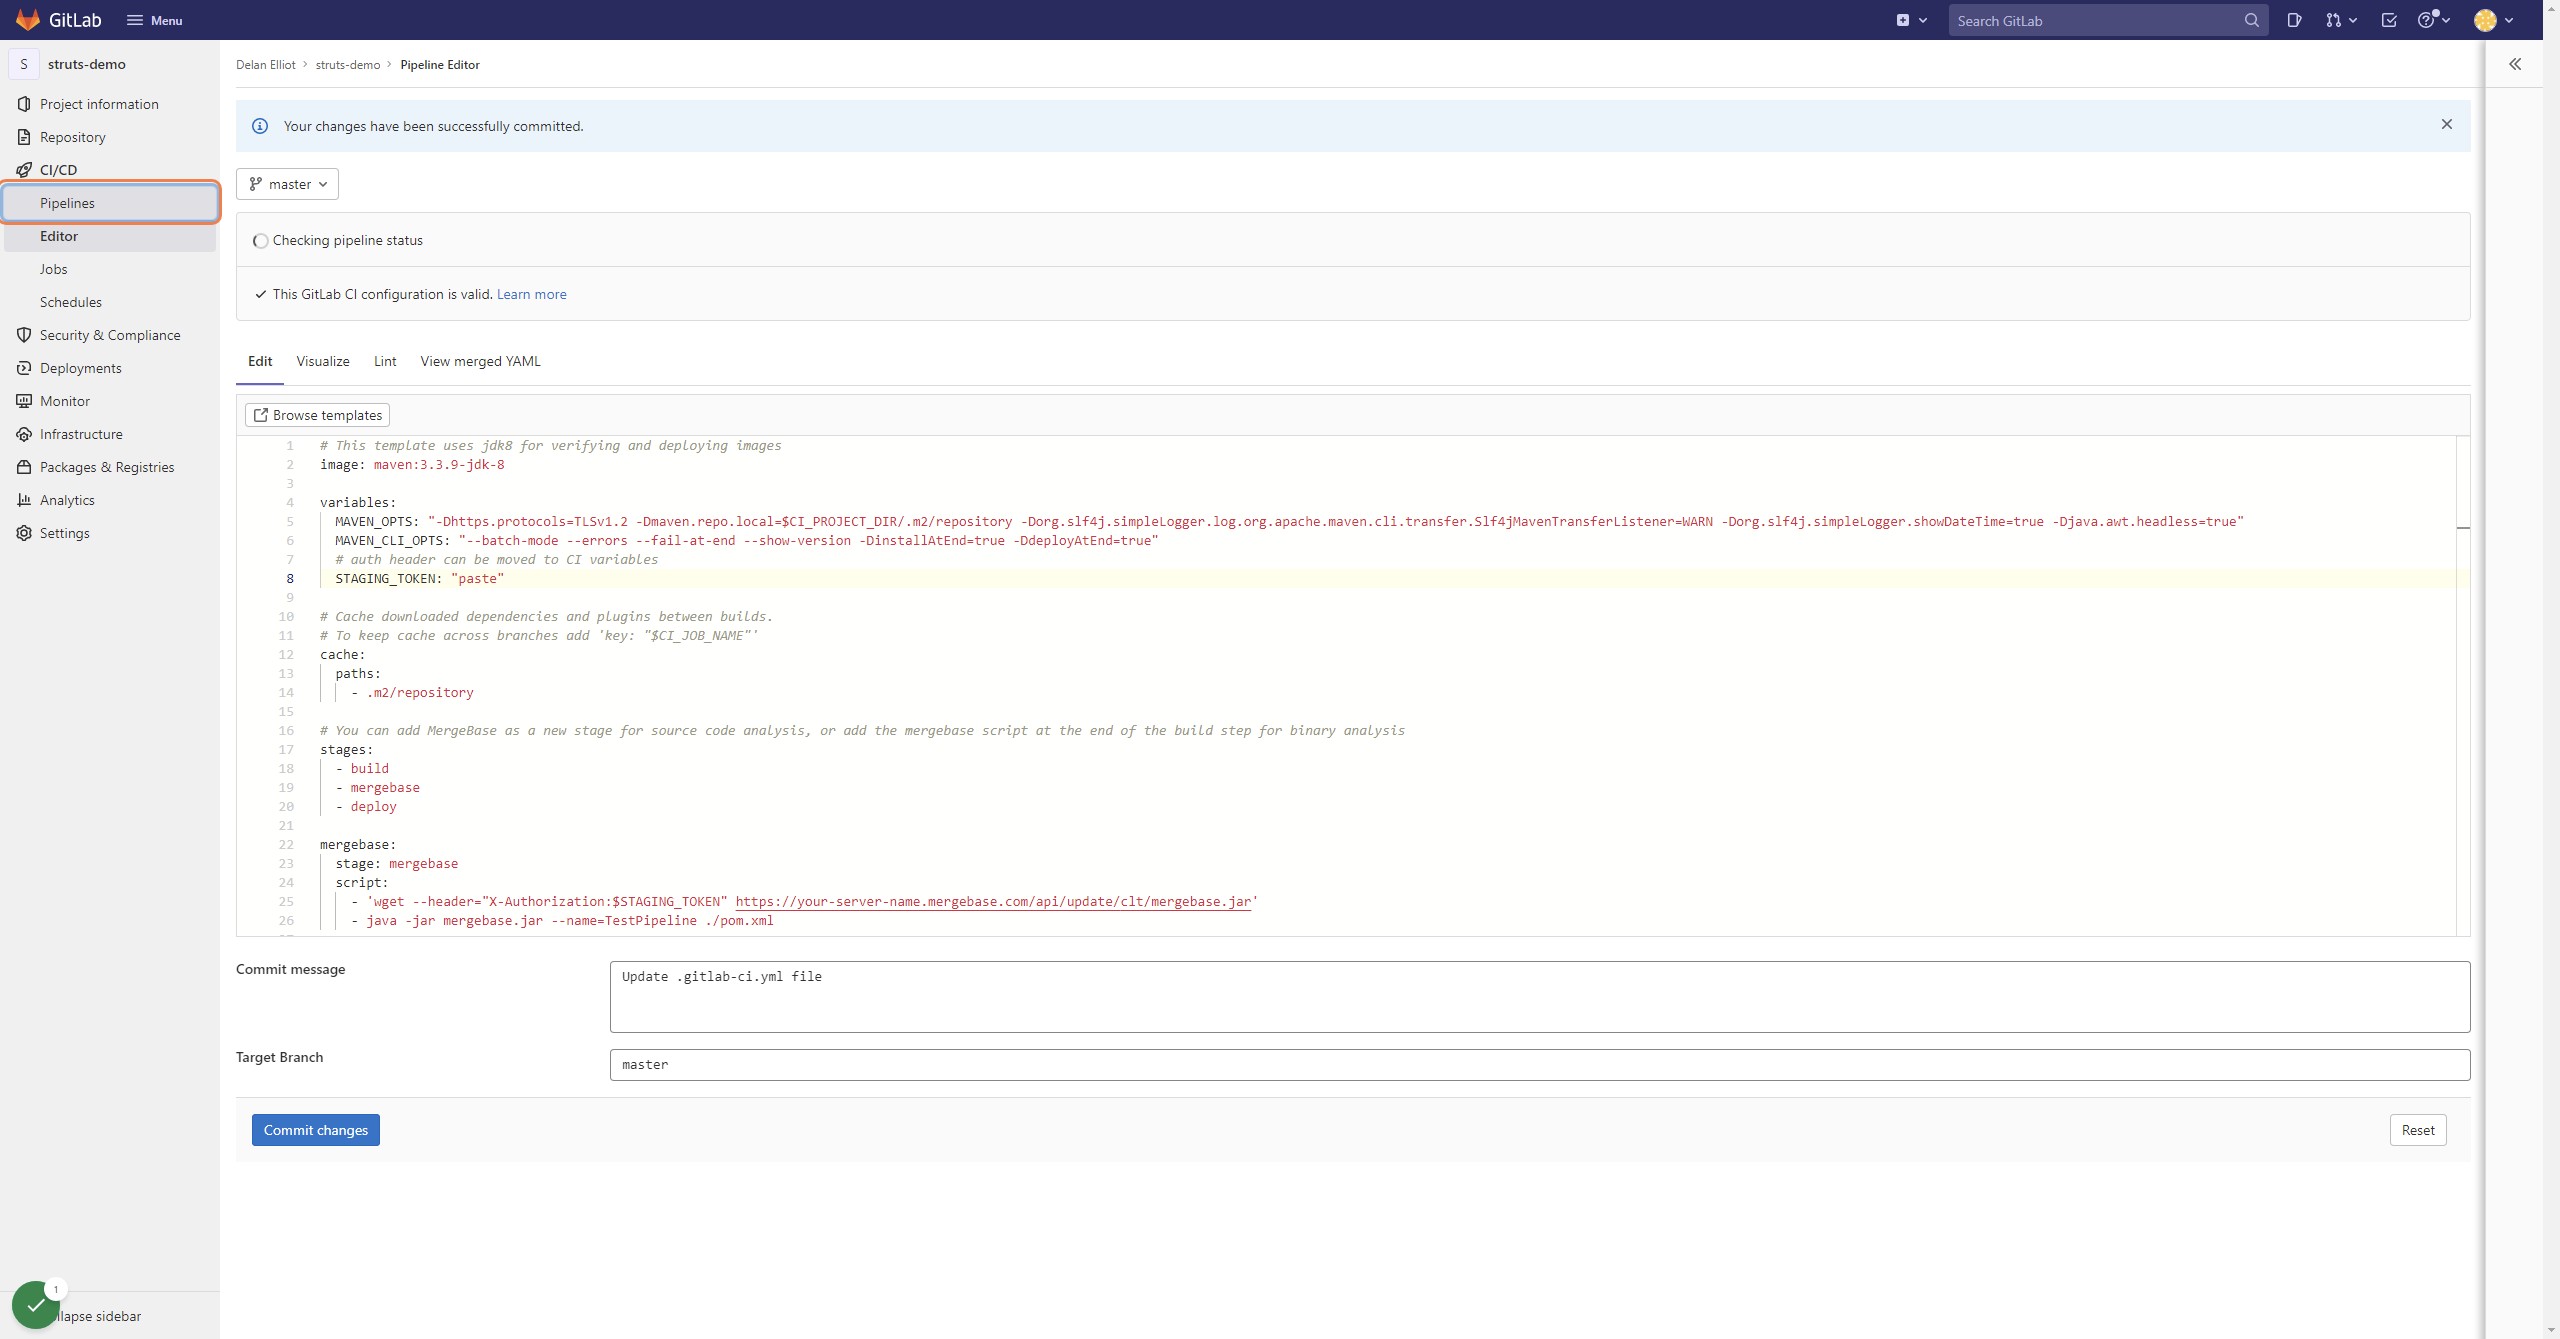Expand CI/CD section in sidebar
The width and height of the screenshot is (2560, 1339).
point(110,170)
